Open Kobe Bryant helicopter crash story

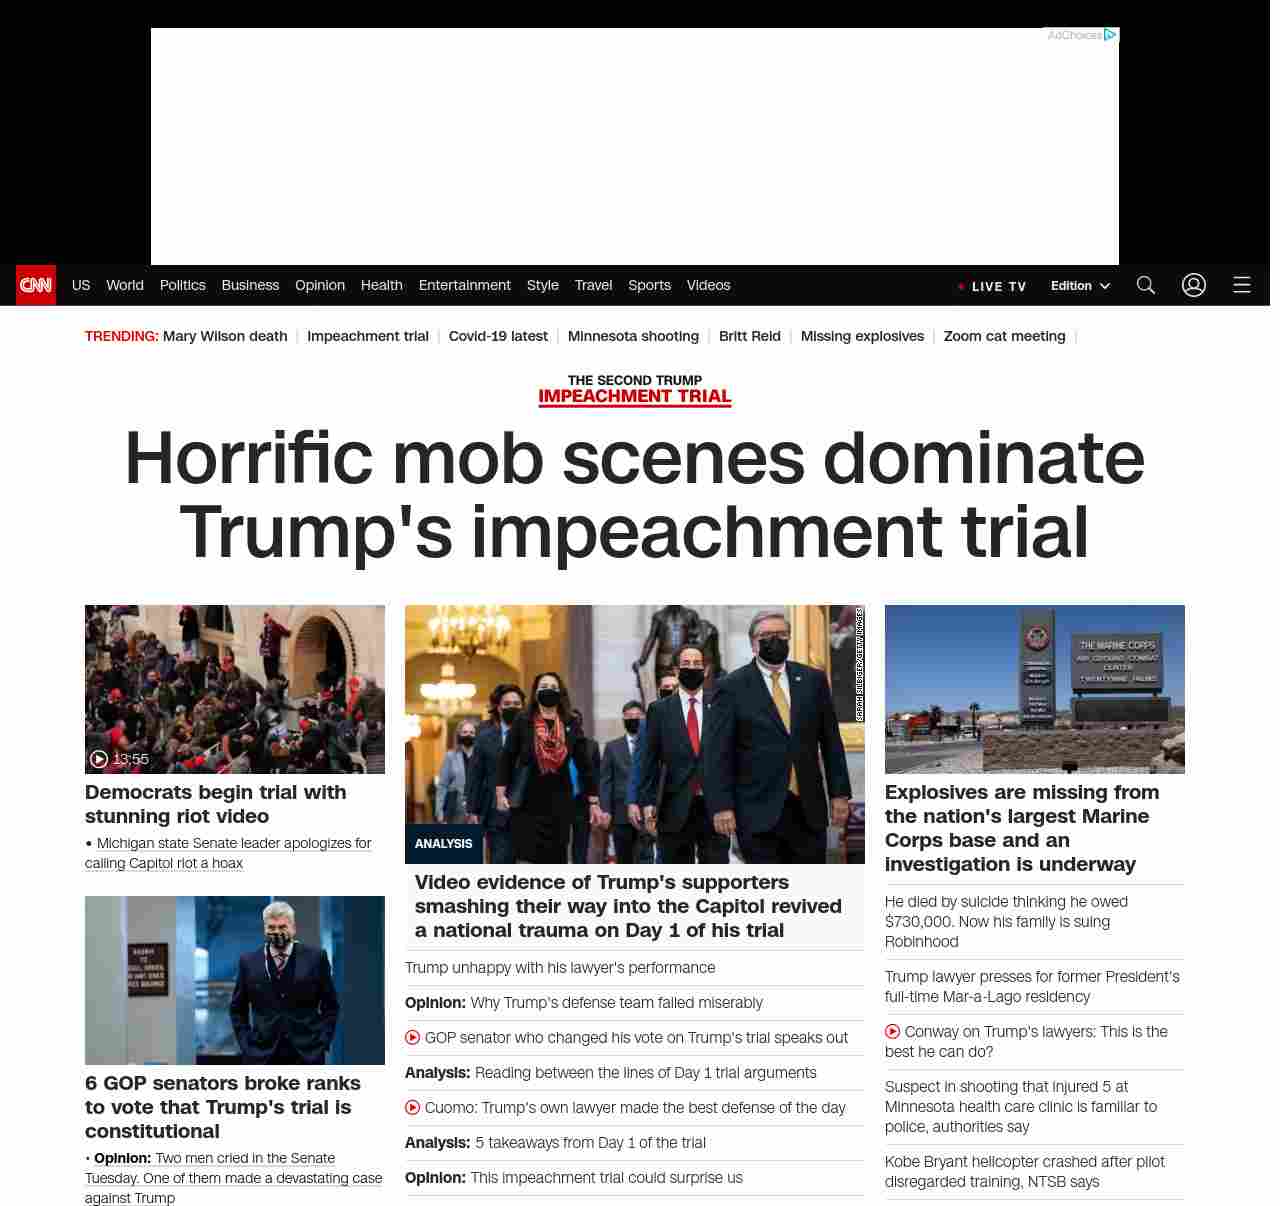pyautogui.click(x=1025, y=1172)
